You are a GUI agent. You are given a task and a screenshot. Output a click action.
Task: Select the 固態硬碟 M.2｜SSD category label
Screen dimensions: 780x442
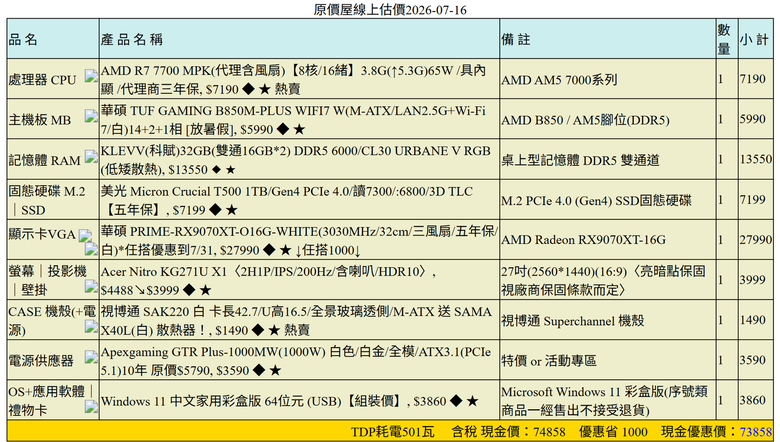tap(47, 200)
